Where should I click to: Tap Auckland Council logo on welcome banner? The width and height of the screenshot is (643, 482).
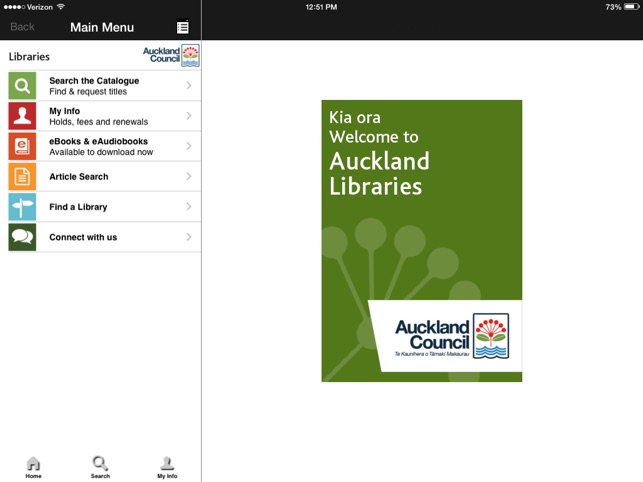(x=451, y=336)
